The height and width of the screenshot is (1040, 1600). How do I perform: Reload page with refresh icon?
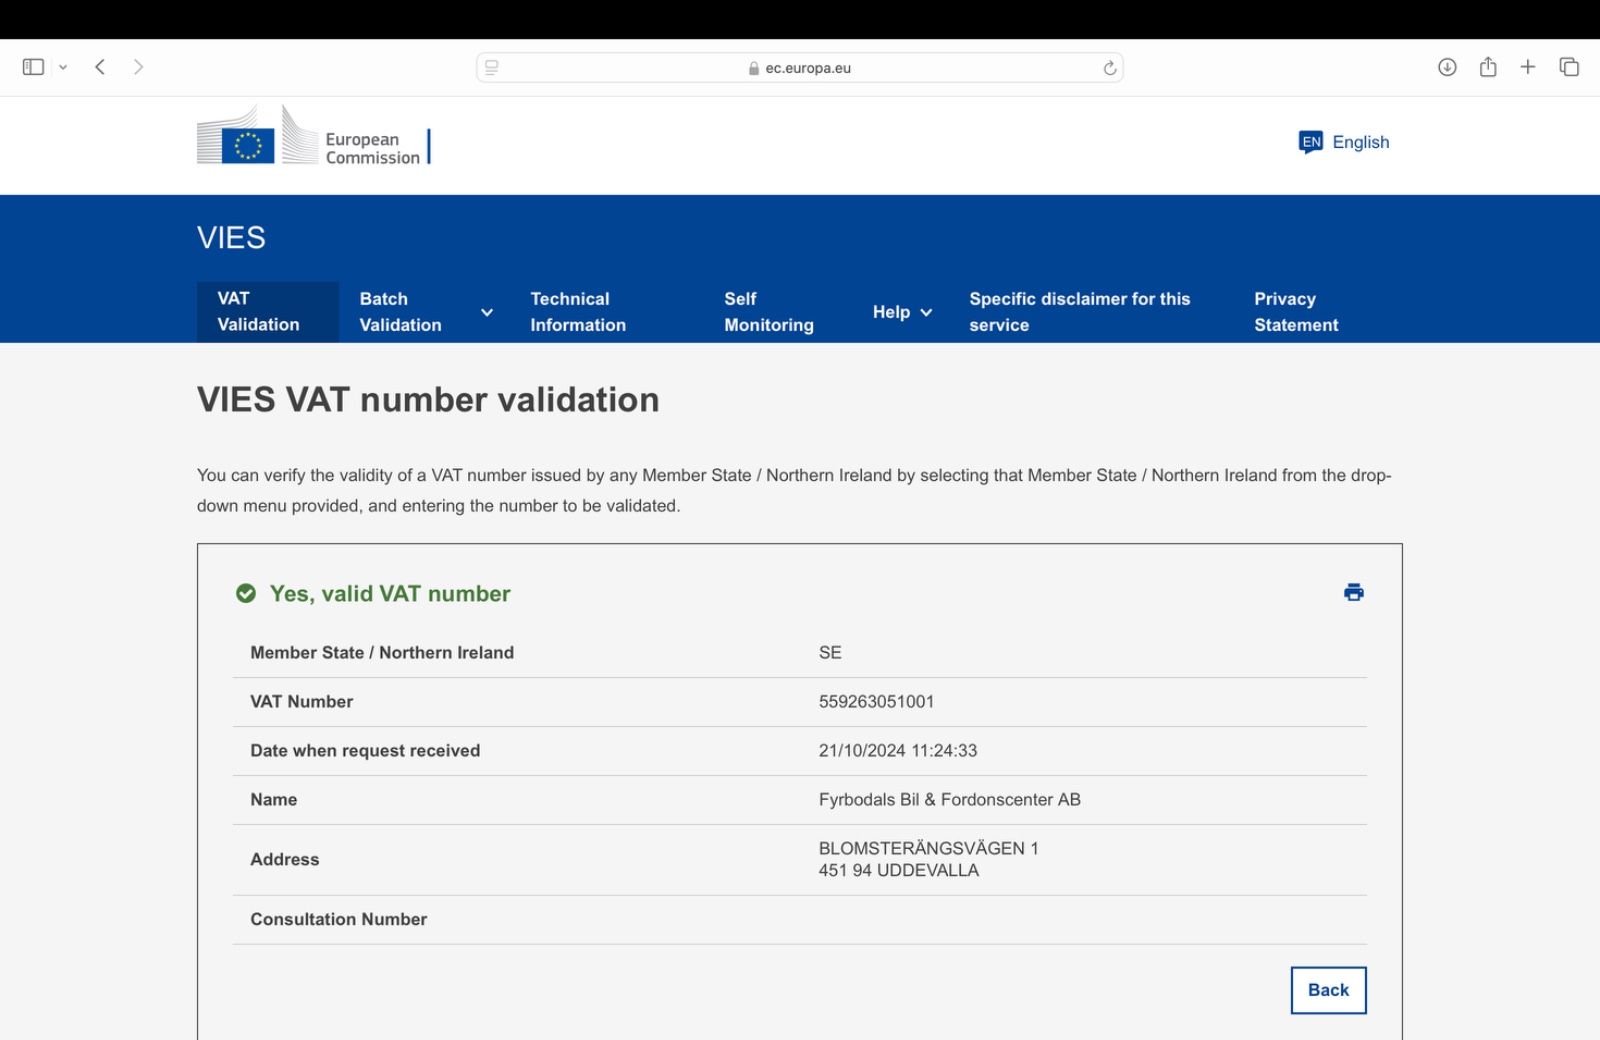1109,68
